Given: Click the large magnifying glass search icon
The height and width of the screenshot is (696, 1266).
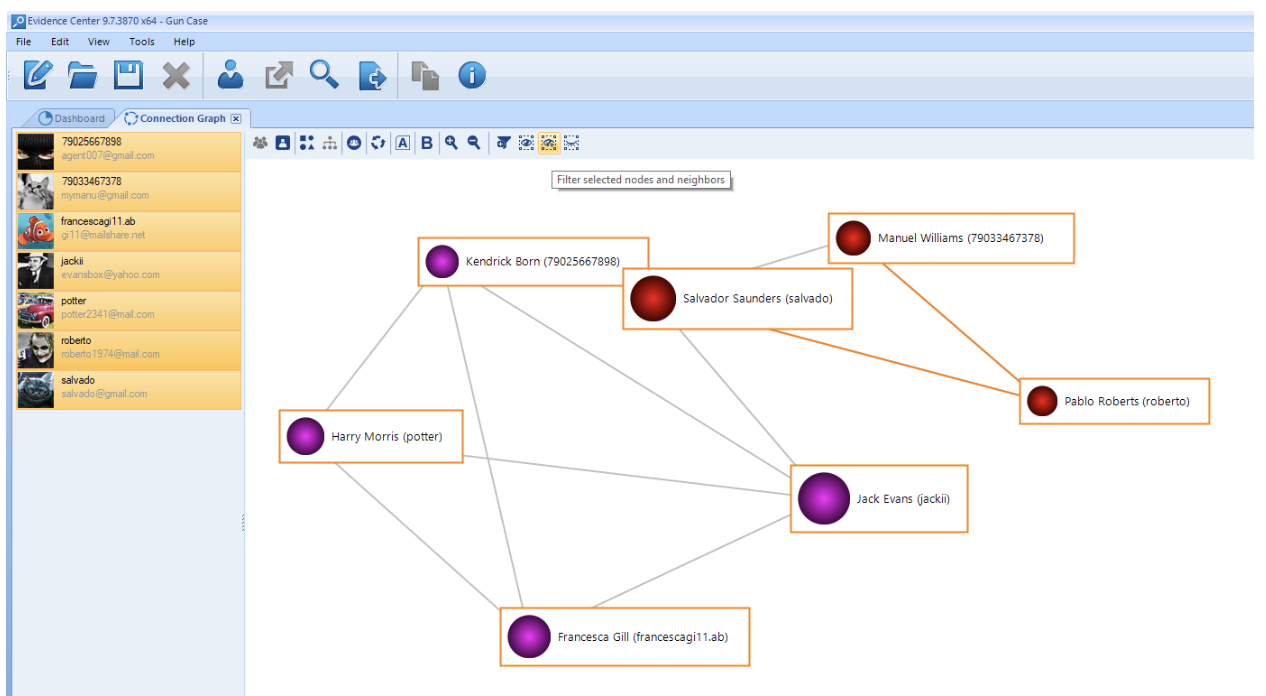Looking at the screenshot, I should coord(324,75).
